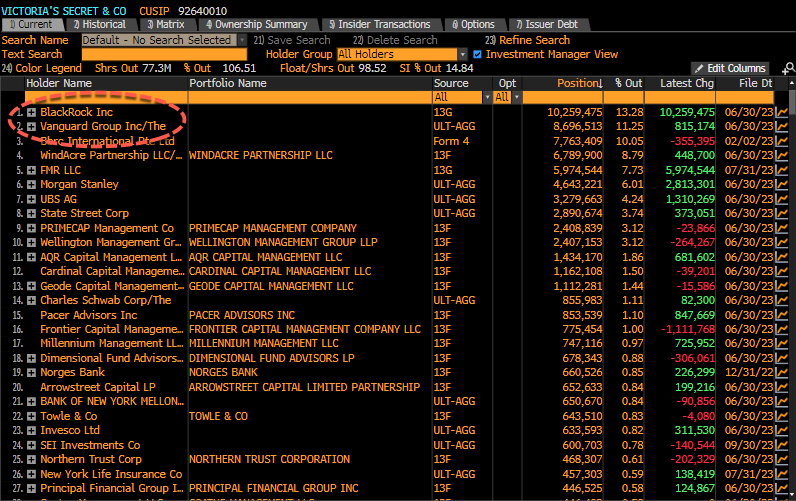
Task: Expand the UBS AG holder row
Action: (31, 199)
